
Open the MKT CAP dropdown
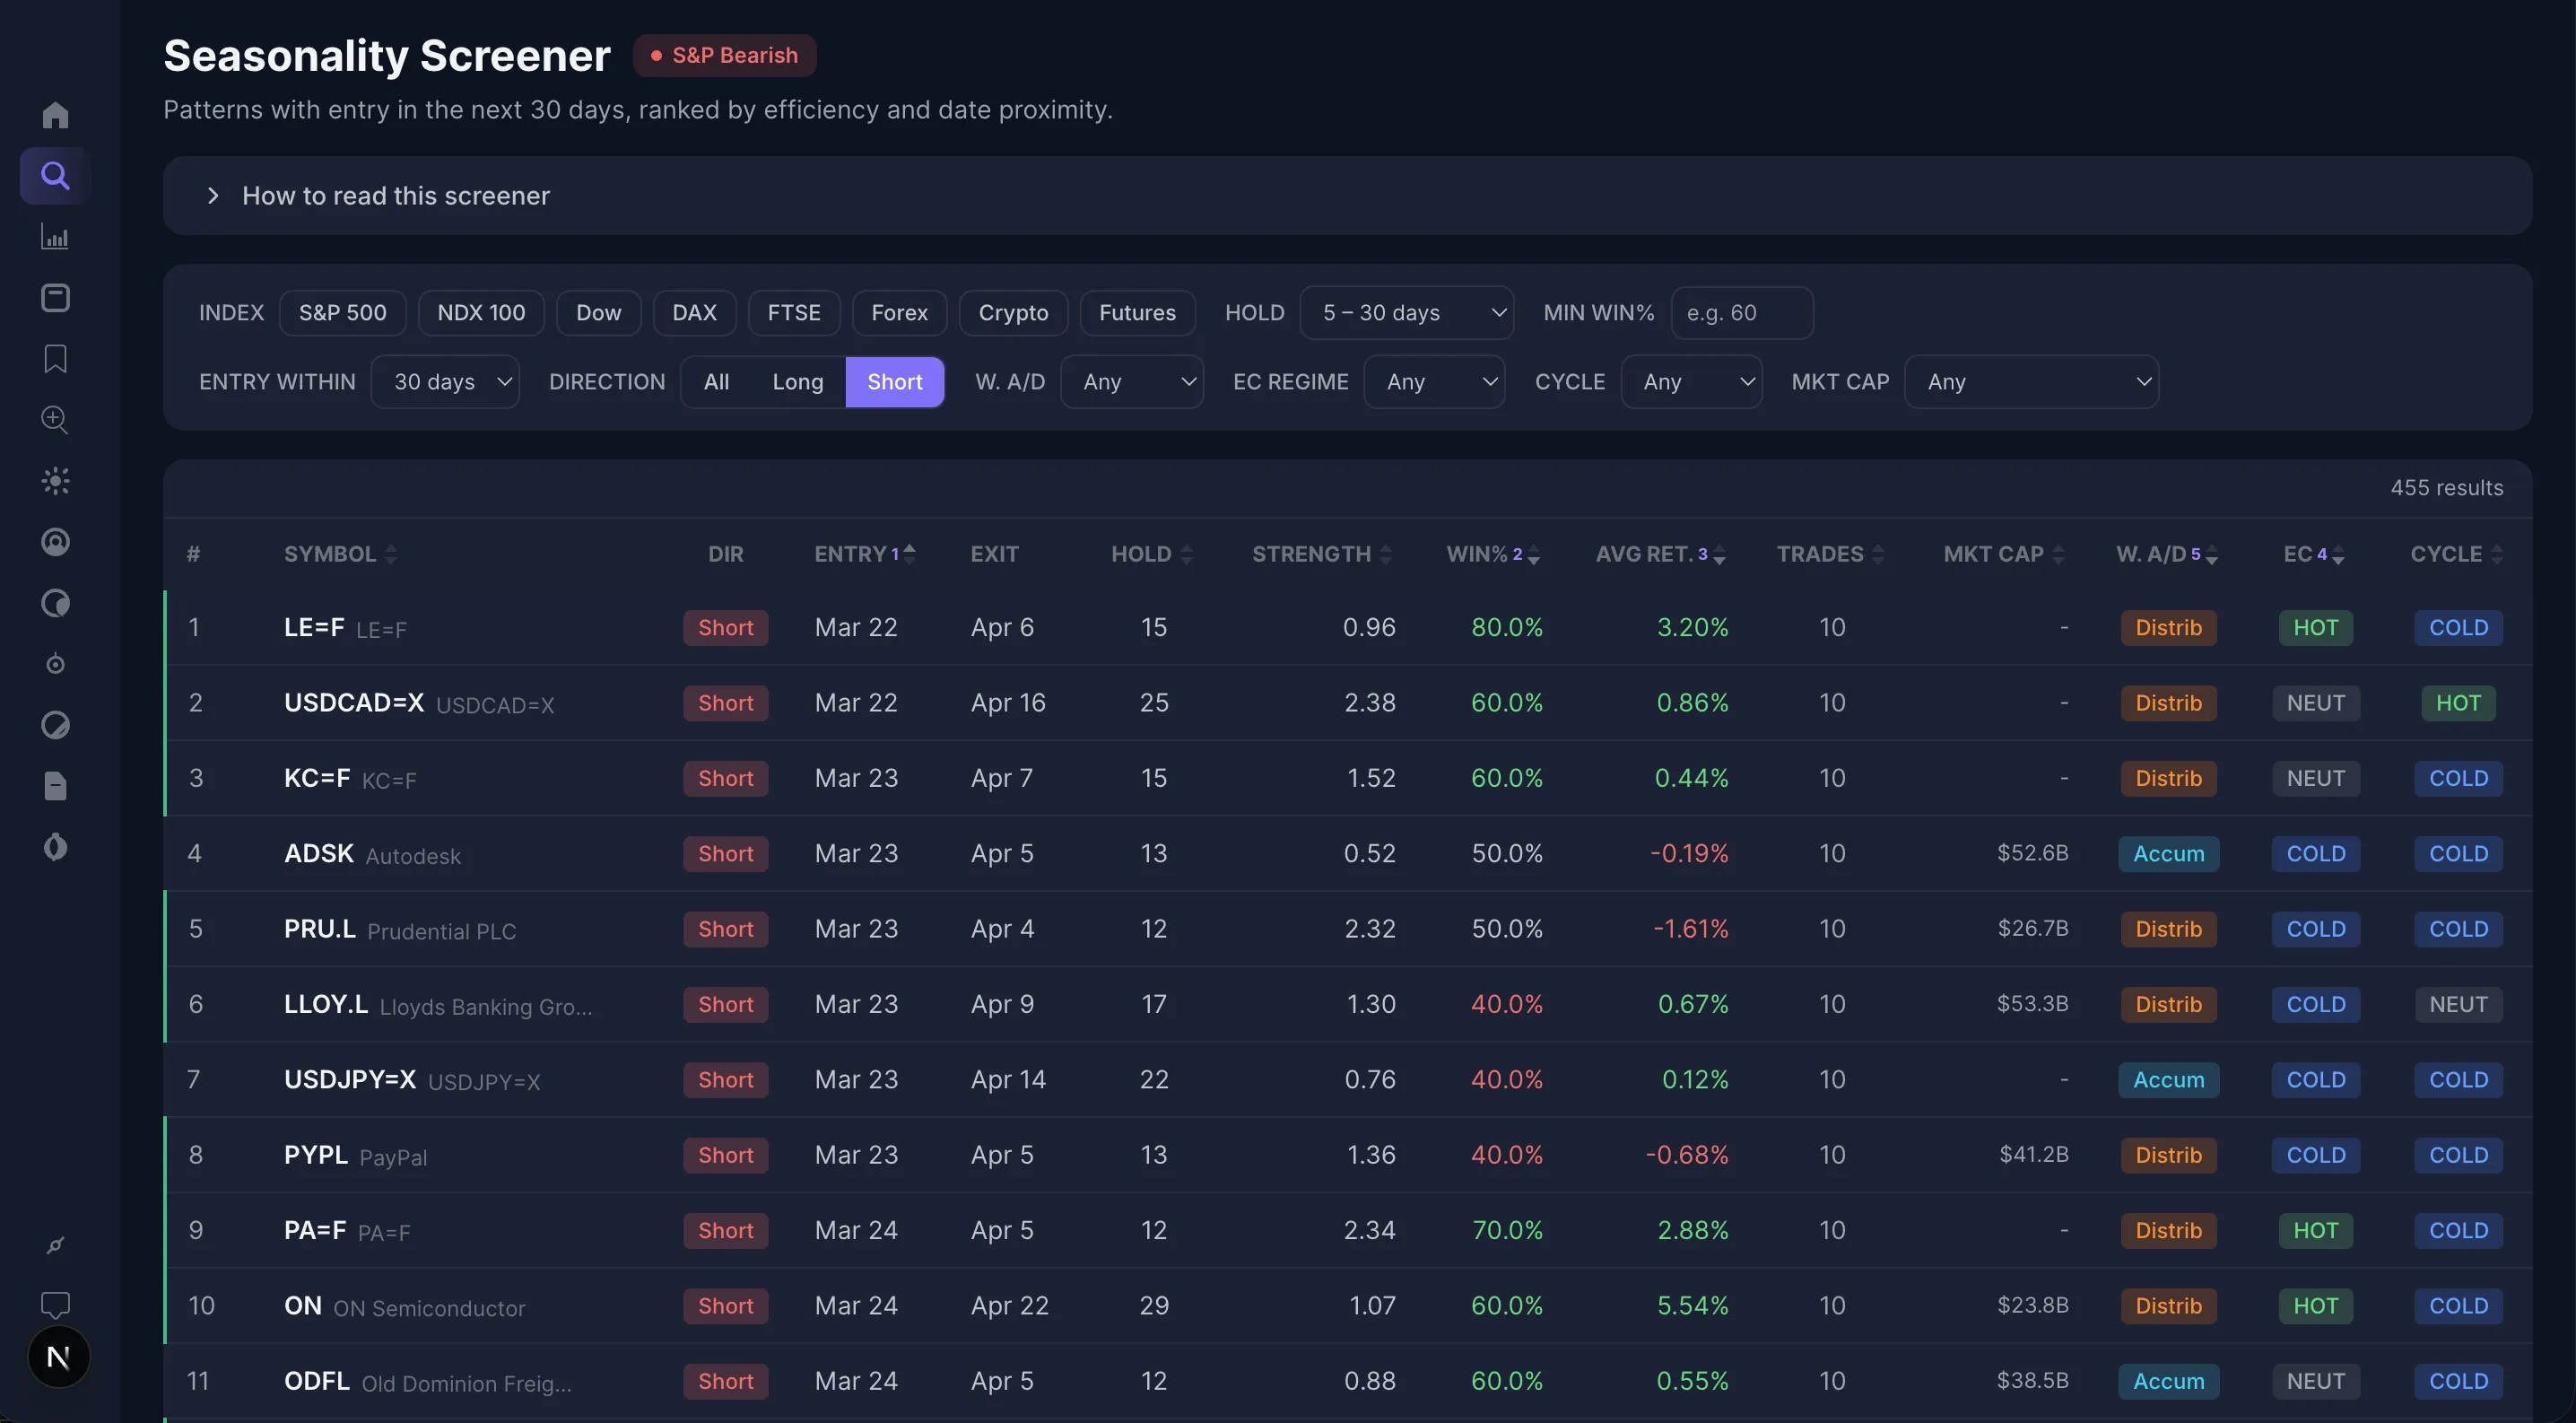click(2032, 381)
